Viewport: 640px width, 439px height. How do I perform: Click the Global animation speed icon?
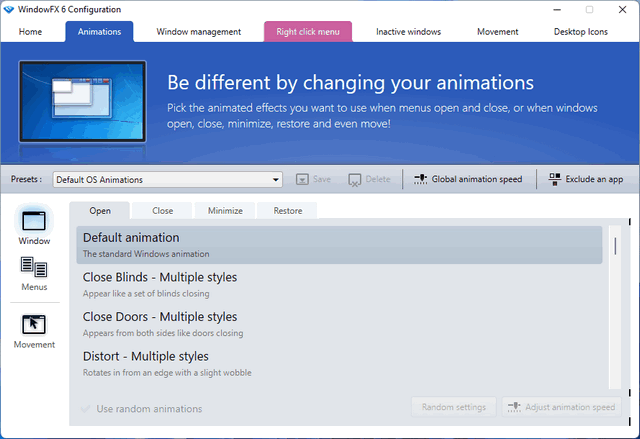(x=421, y=180)
